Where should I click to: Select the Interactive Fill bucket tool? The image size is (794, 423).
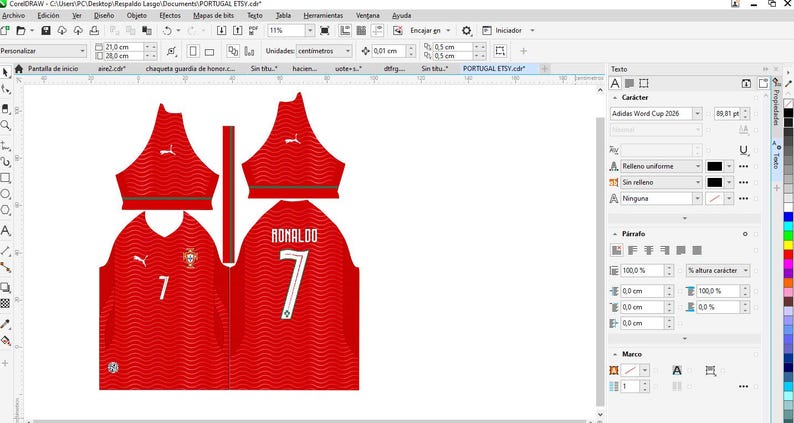6,340
